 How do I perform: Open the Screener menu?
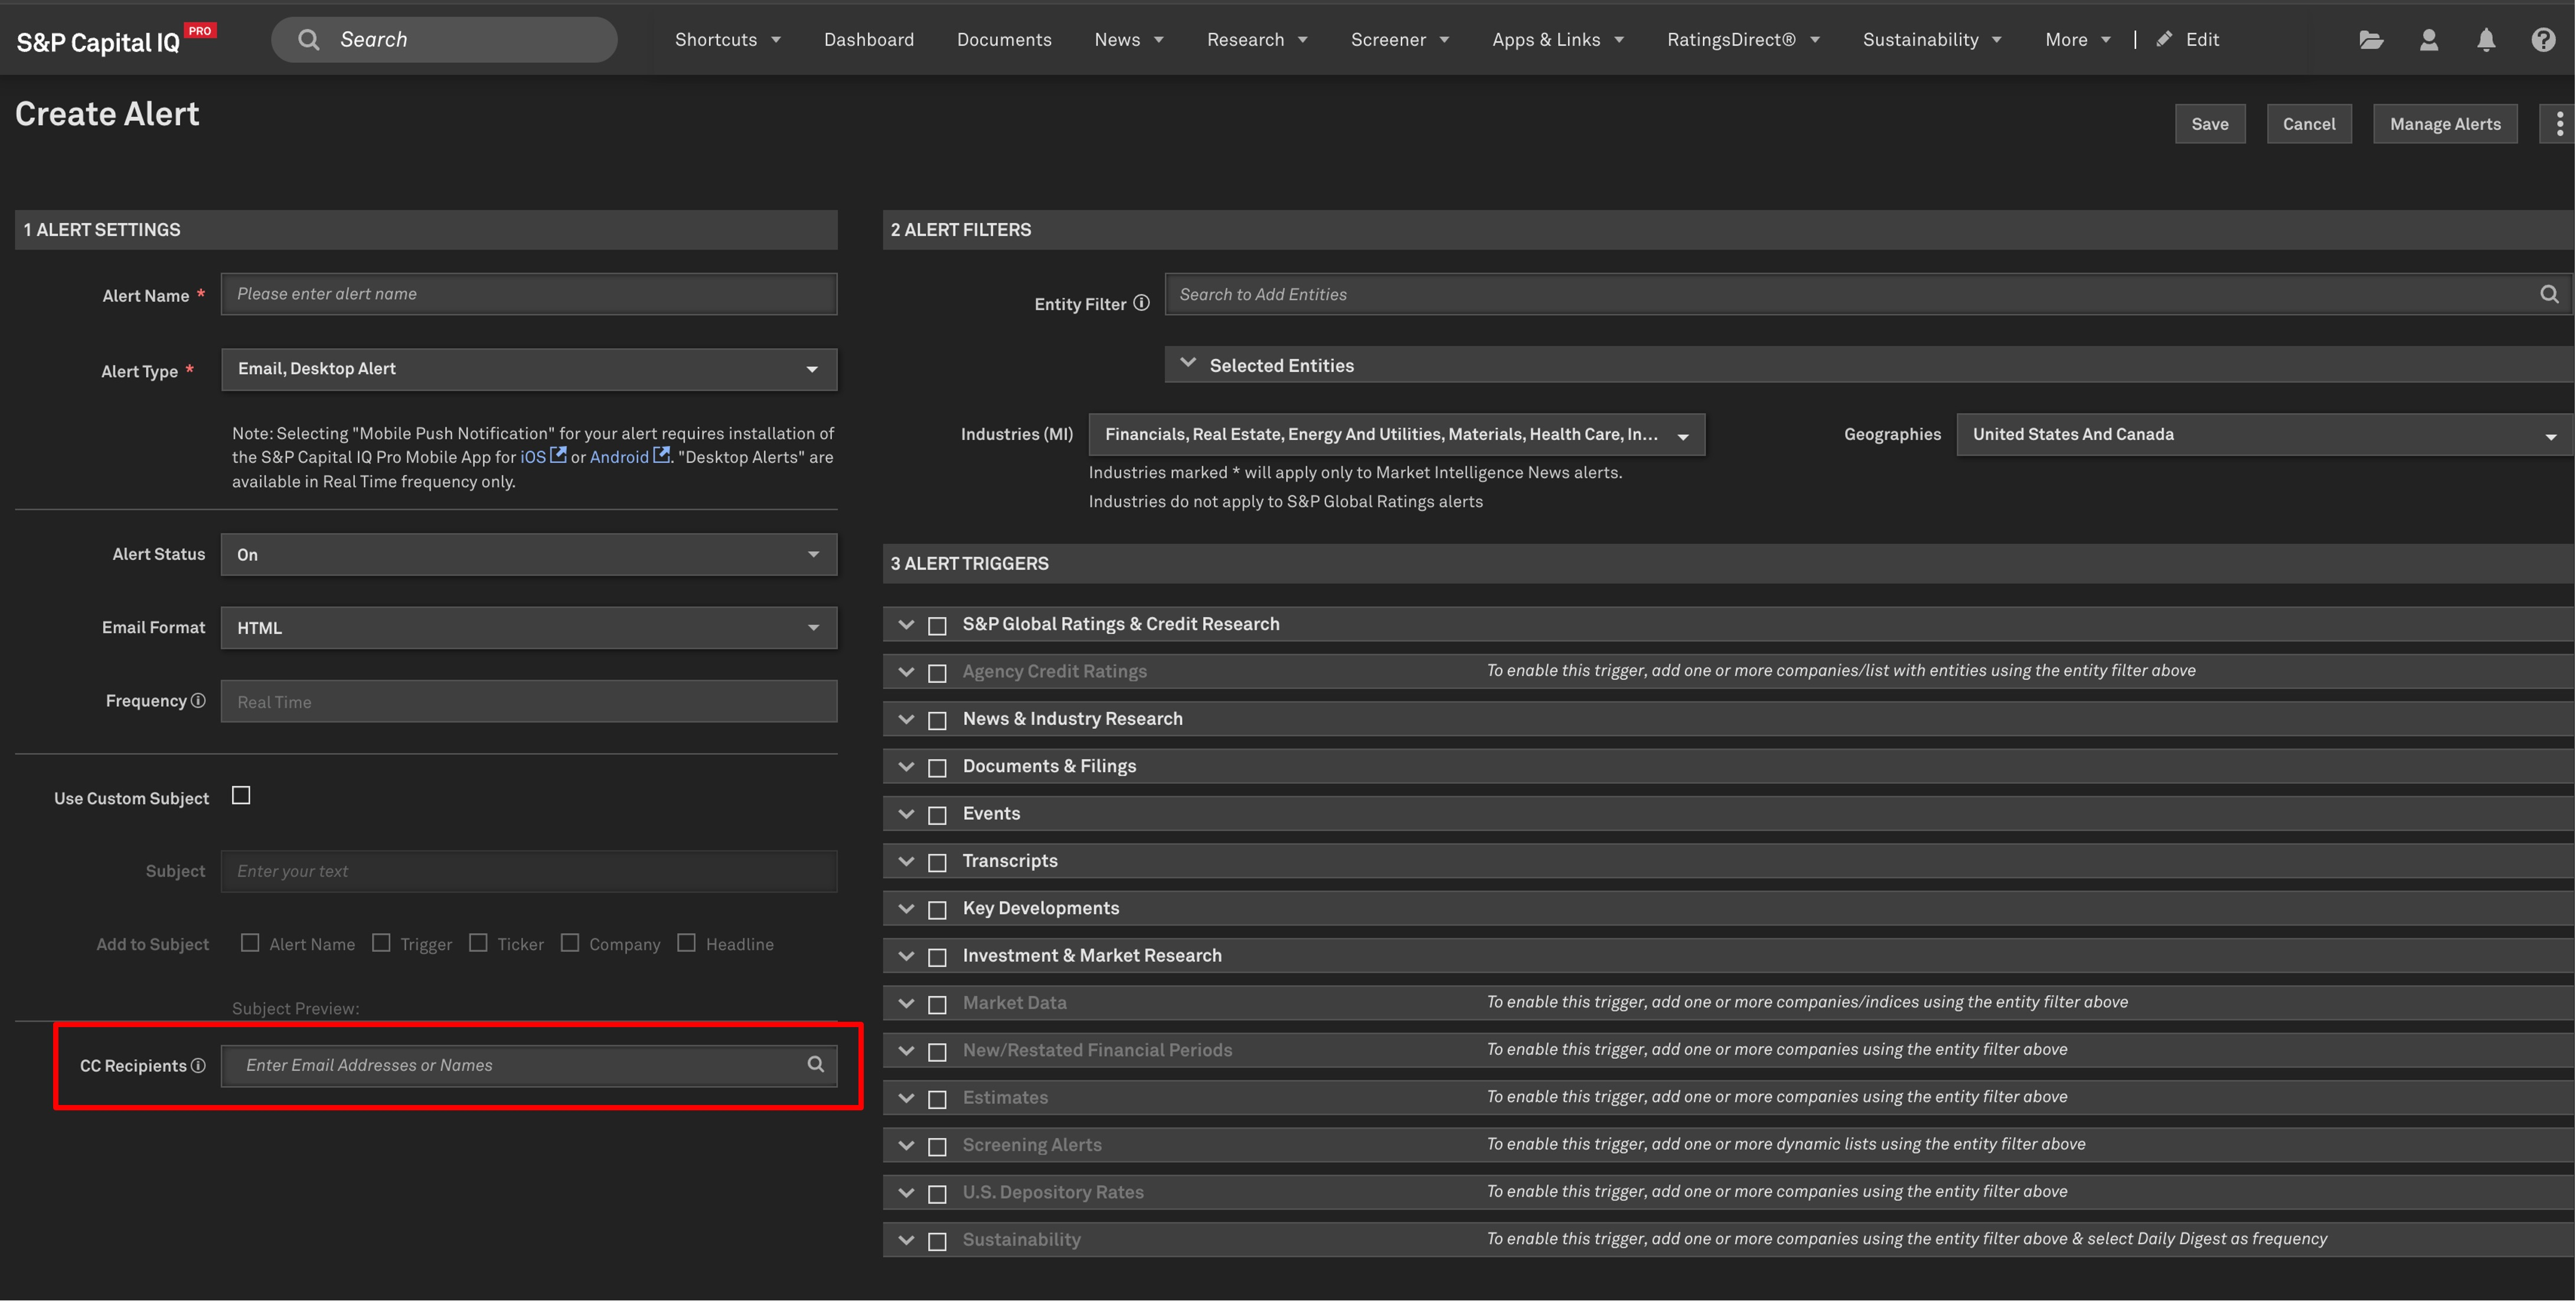pyautogui.click(x=1400, y=40)
